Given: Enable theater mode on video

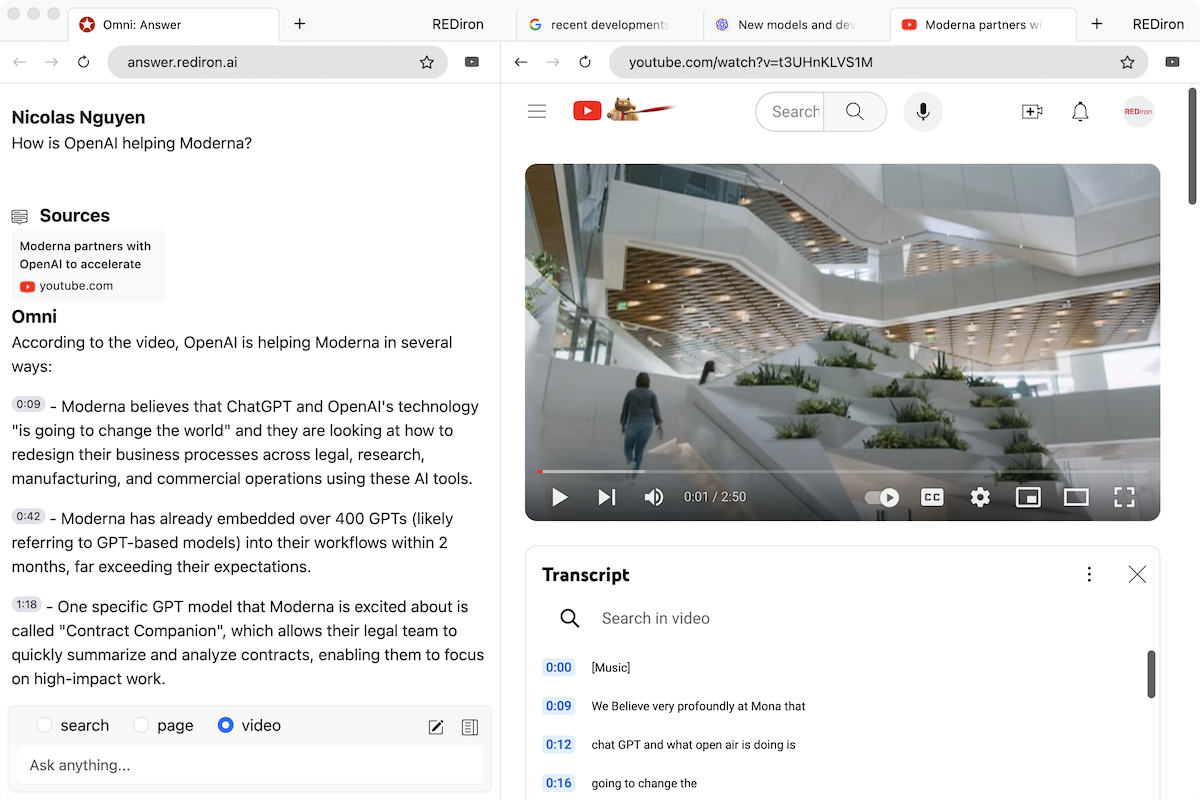Looking at the screenshot, I should click(1076, 497).
